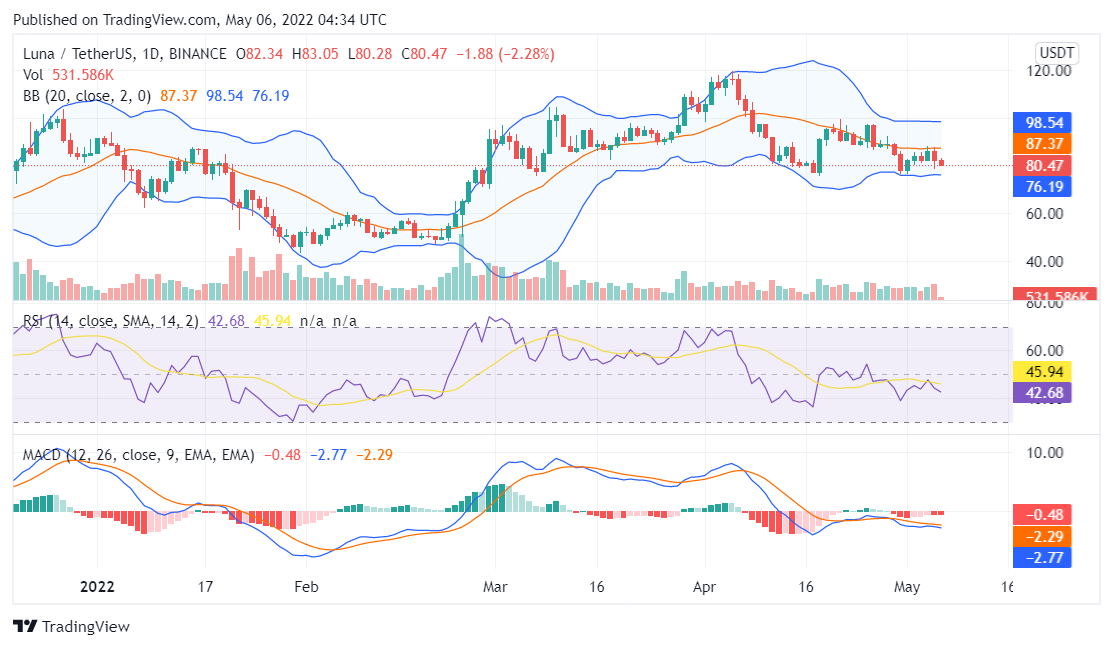Click the TradingView logo icon
Image resolution: width=1113 pixels, height=648 pixels.
[25, 626]
